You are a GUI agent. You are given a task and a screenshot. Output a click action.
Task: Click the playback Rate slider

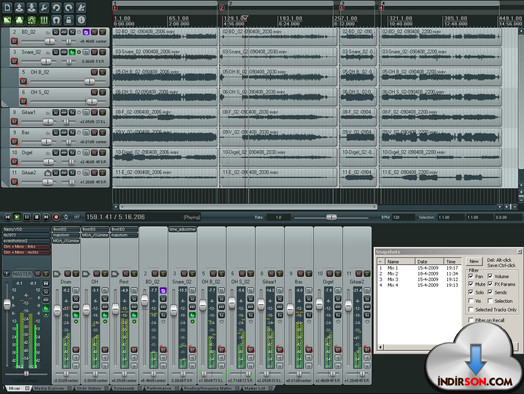point(331,218)
